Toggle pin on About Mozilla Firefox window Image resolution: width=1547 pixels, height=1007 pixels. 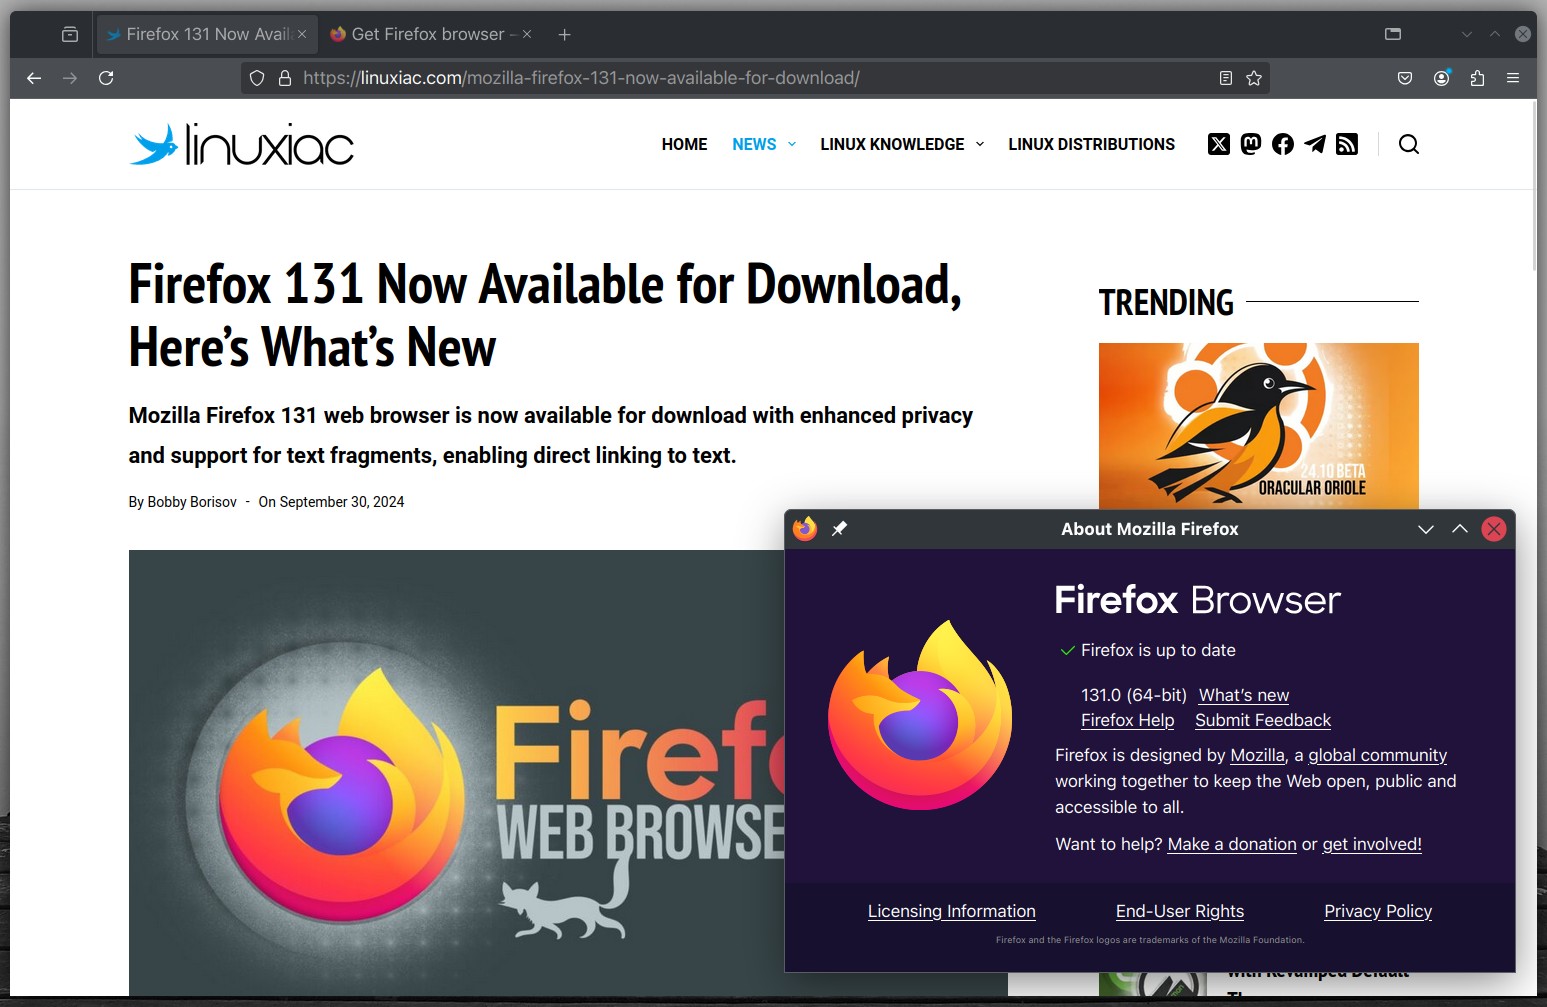(x=840, y=528)
